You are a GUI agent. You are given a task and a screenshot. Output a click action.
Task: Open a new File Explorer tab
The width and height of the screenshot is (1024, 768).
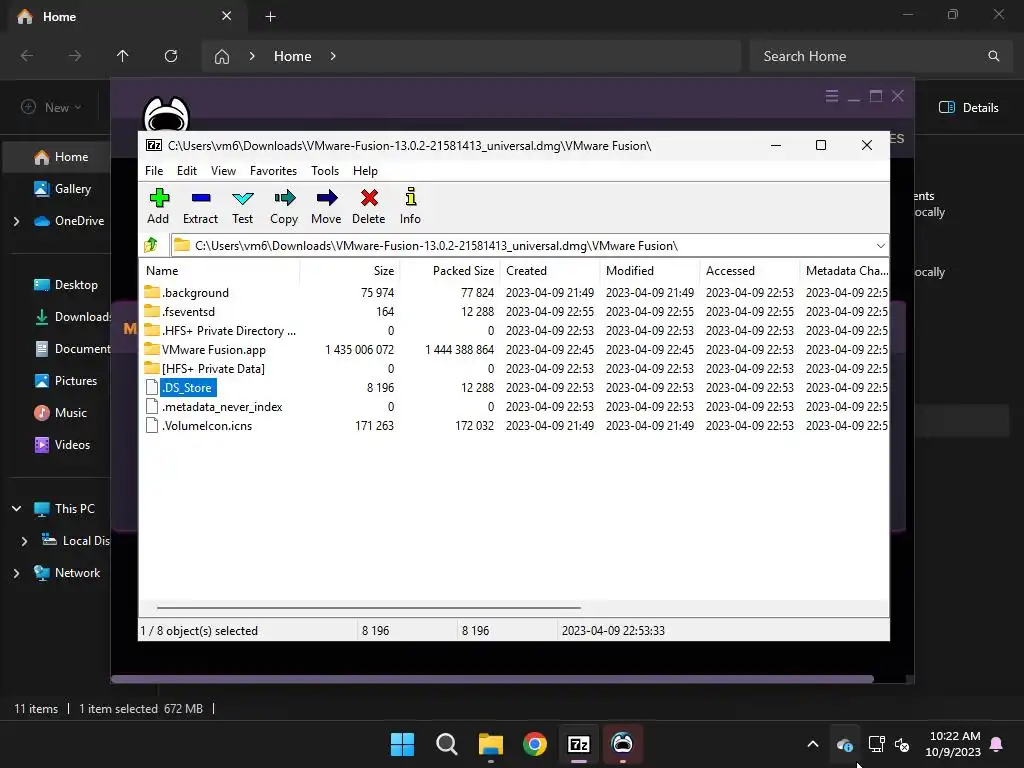[270, 17]
